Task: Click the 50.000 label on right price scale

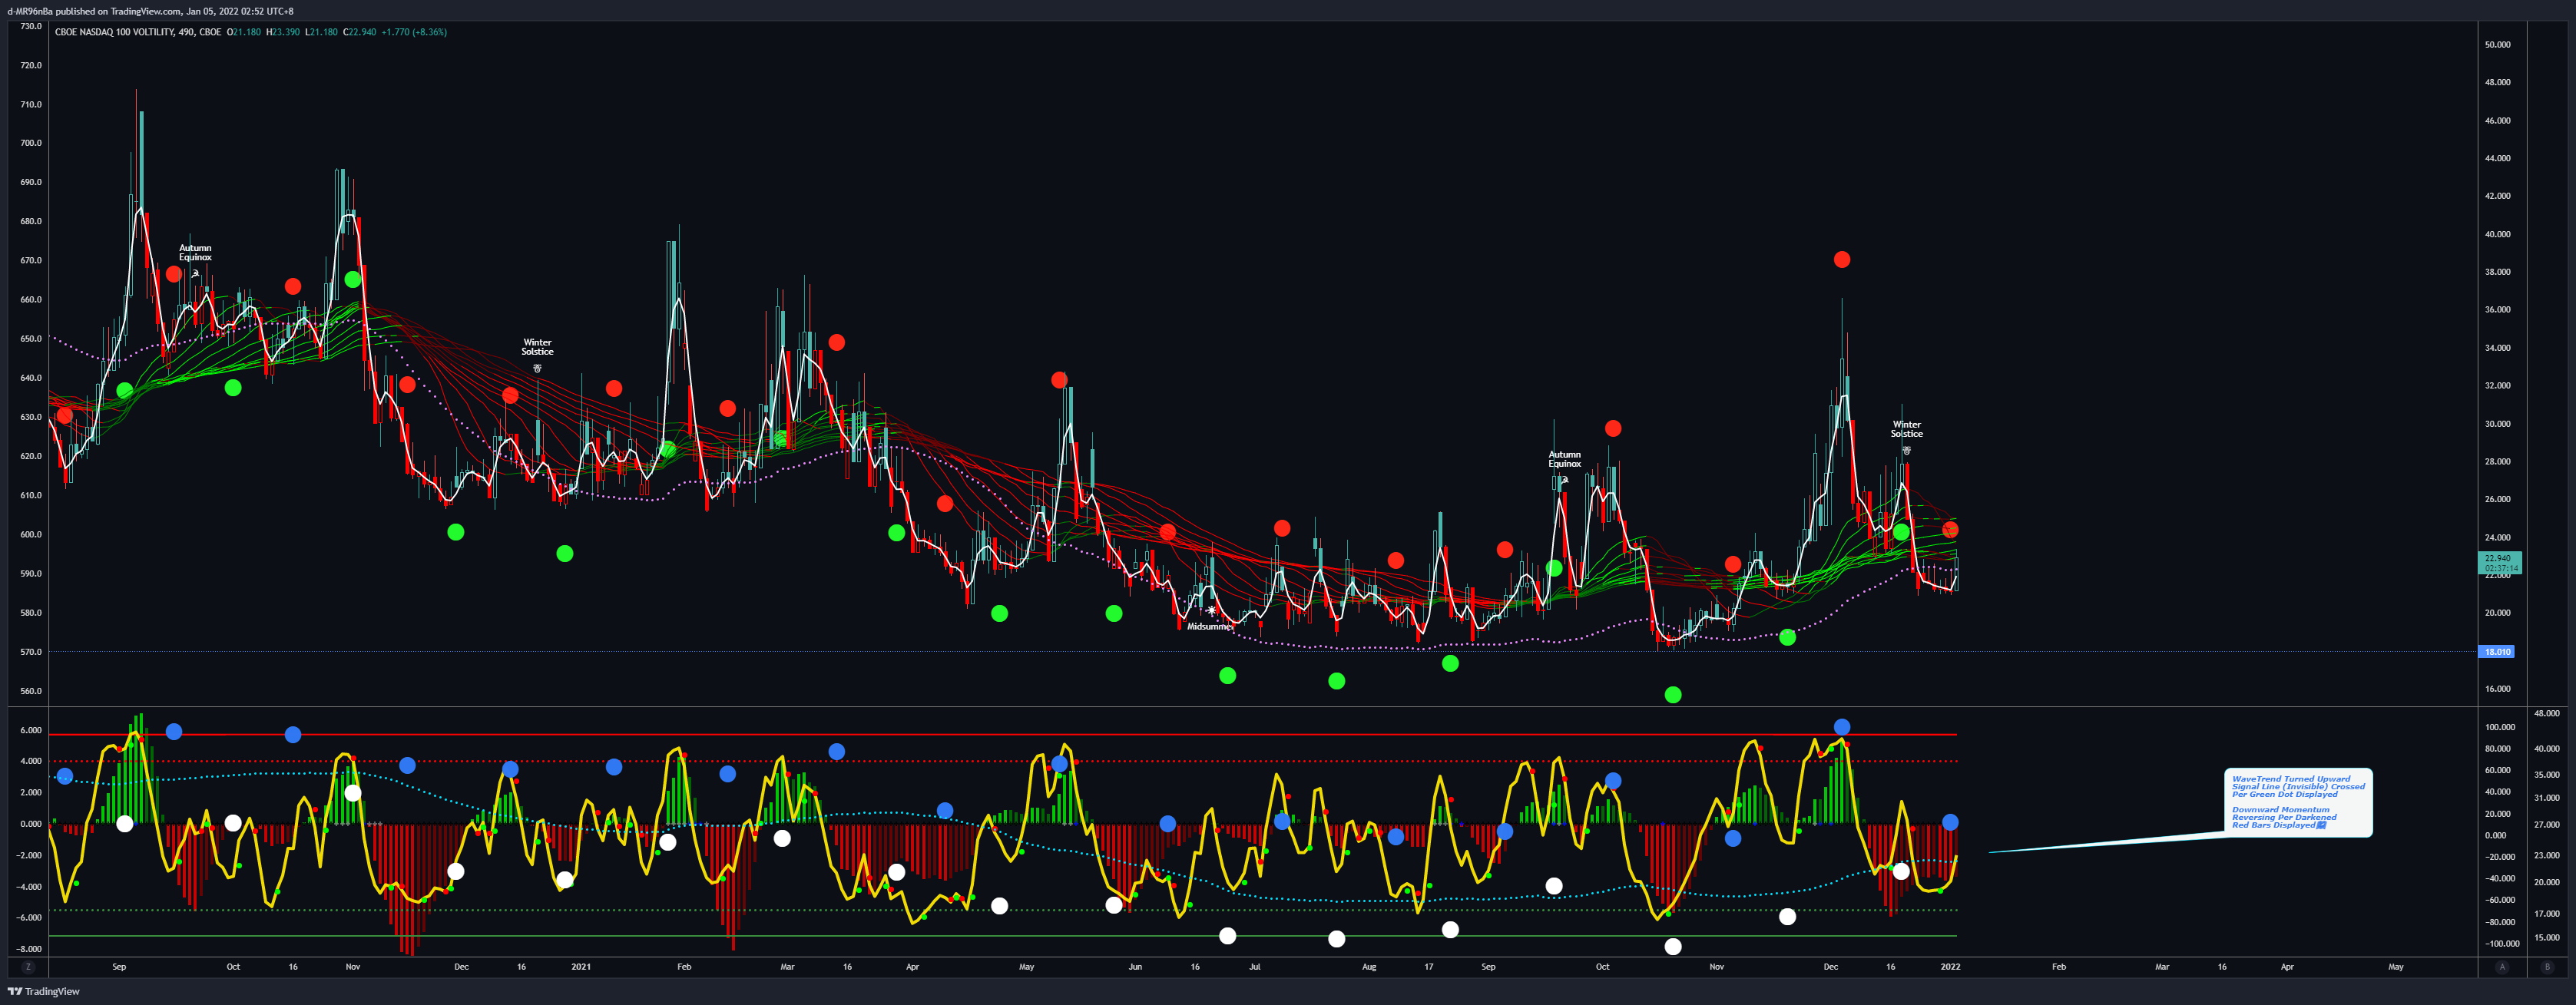Action: coord(2497,45)
